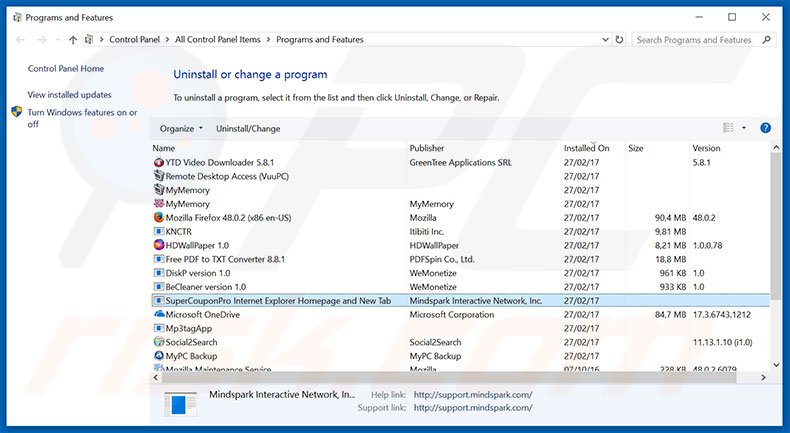The height and width of the screenshot is (433, 790).
Task: Click the 17.3.6743.1212 version cell
Action: point(721,315)
